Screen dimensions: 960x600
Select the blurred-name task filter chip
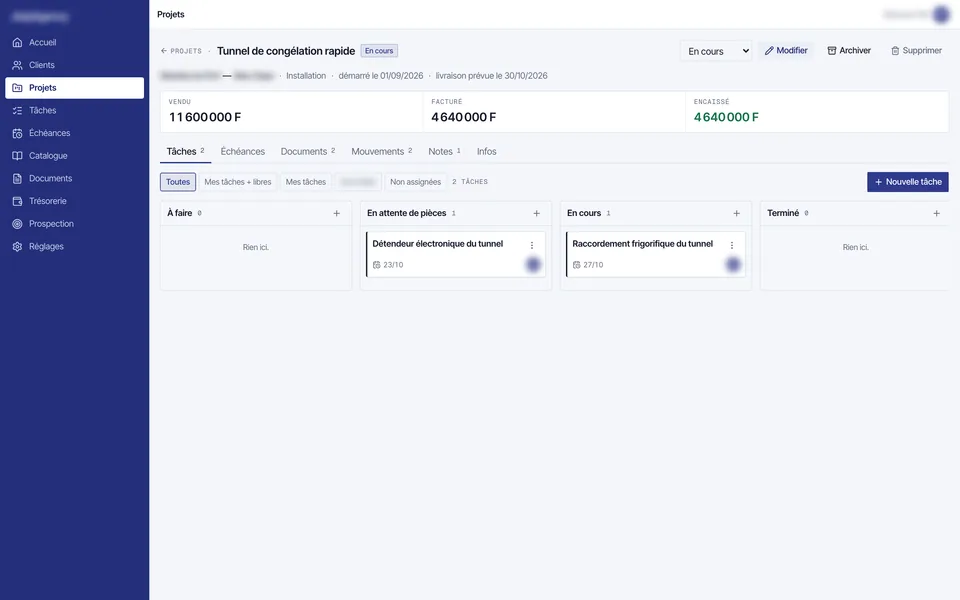[x=358, y=182]
